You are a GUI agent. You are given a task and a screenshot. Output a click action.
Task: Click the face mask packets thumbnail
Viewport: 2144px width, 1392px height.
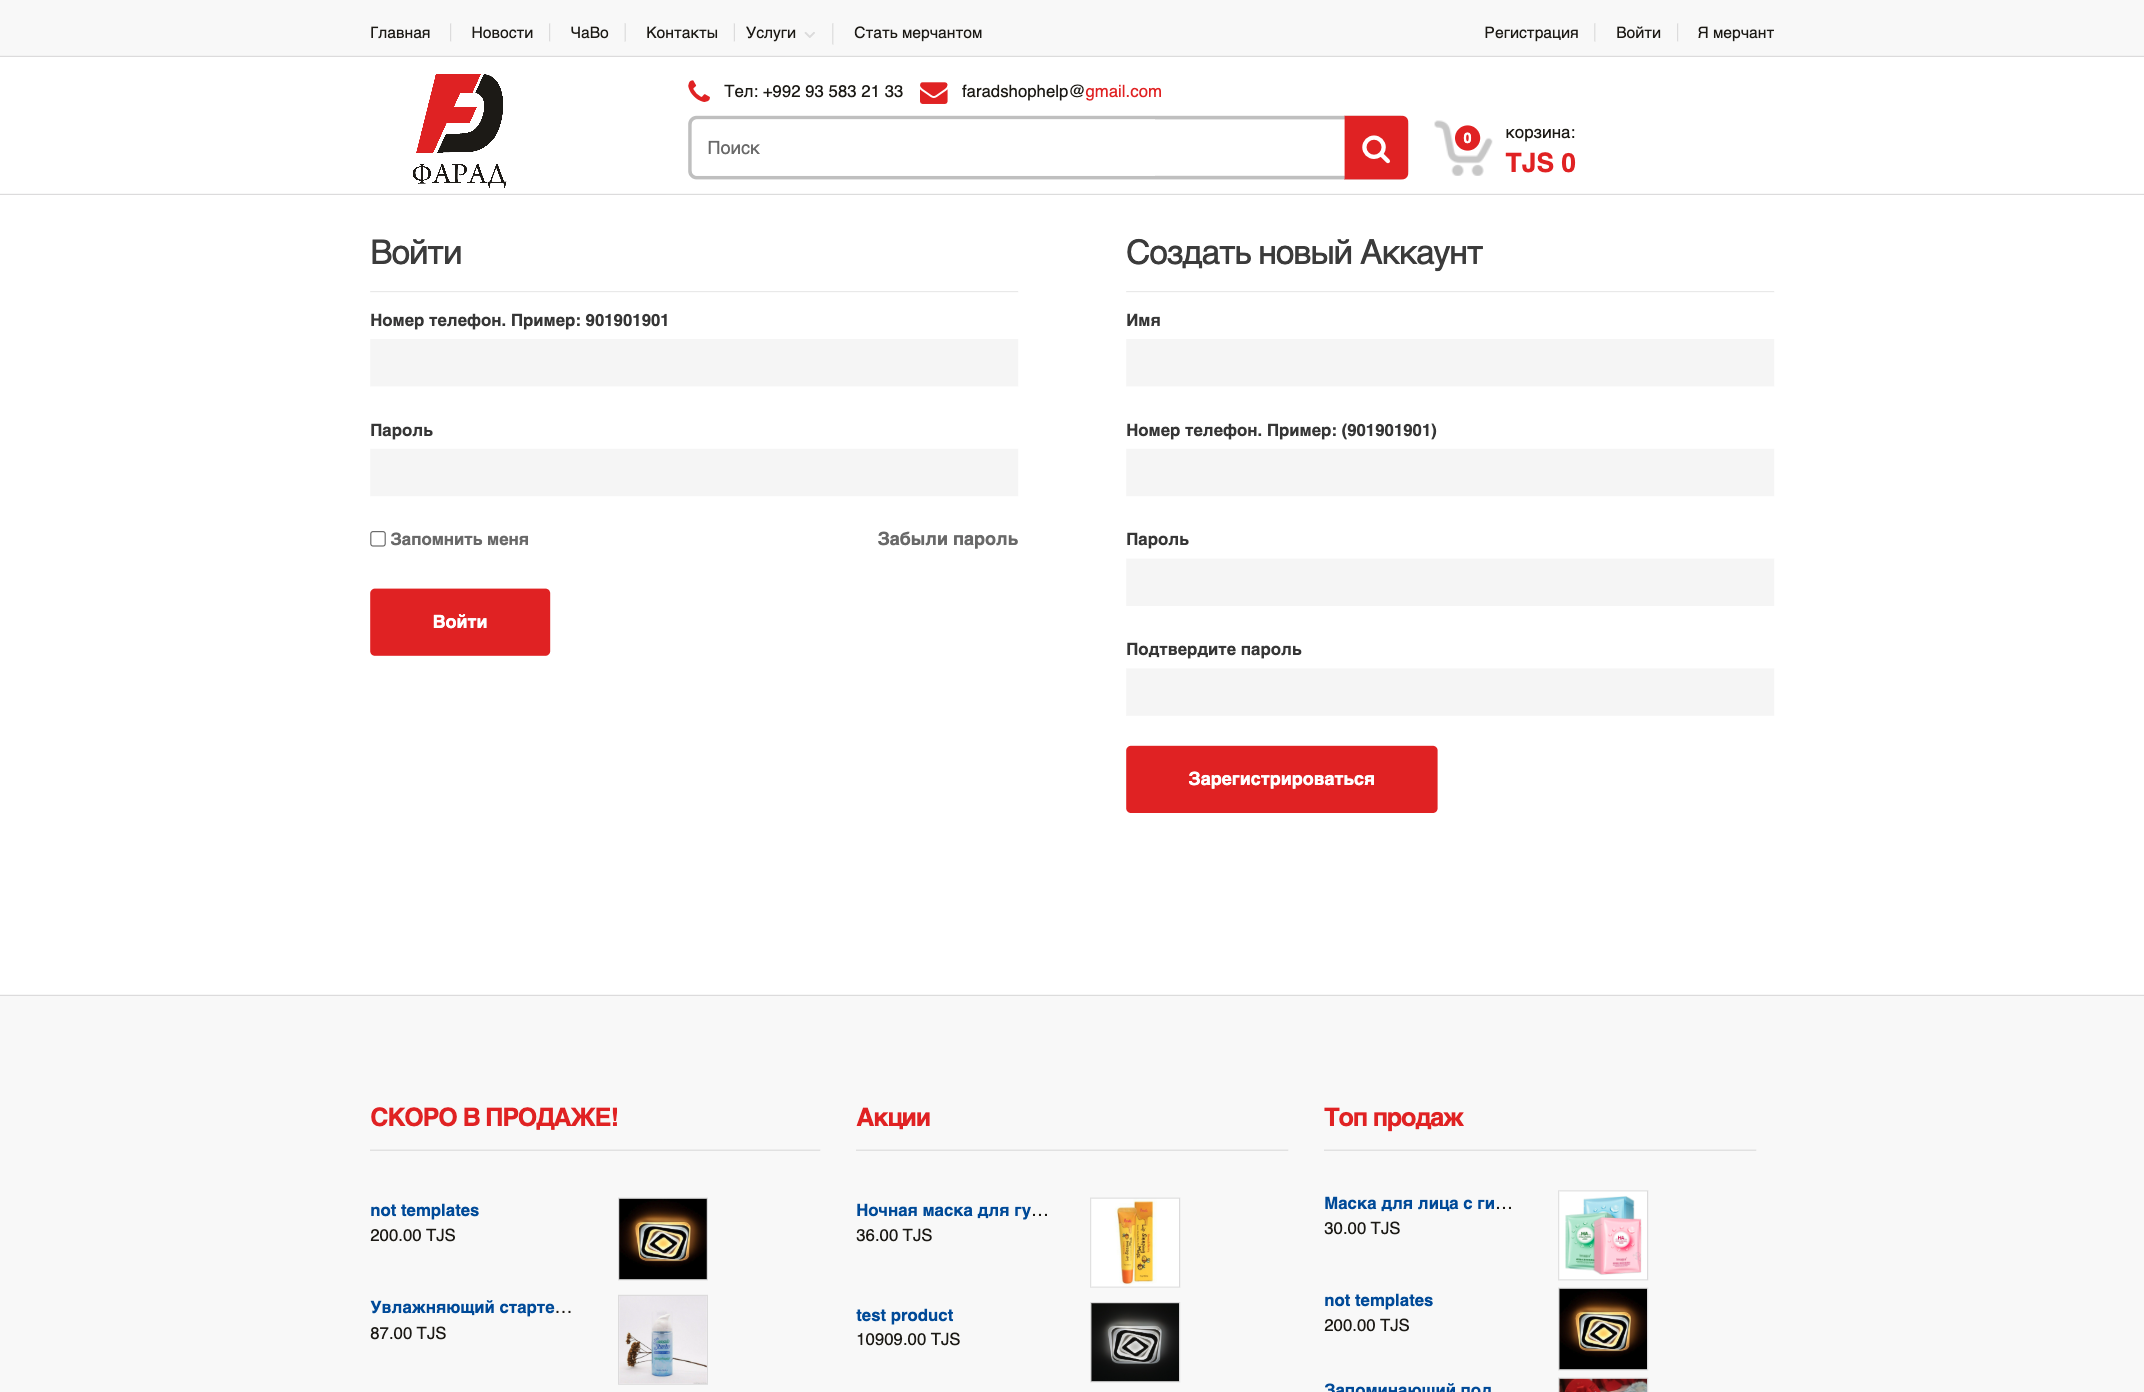click(x=1603, y=1235)
